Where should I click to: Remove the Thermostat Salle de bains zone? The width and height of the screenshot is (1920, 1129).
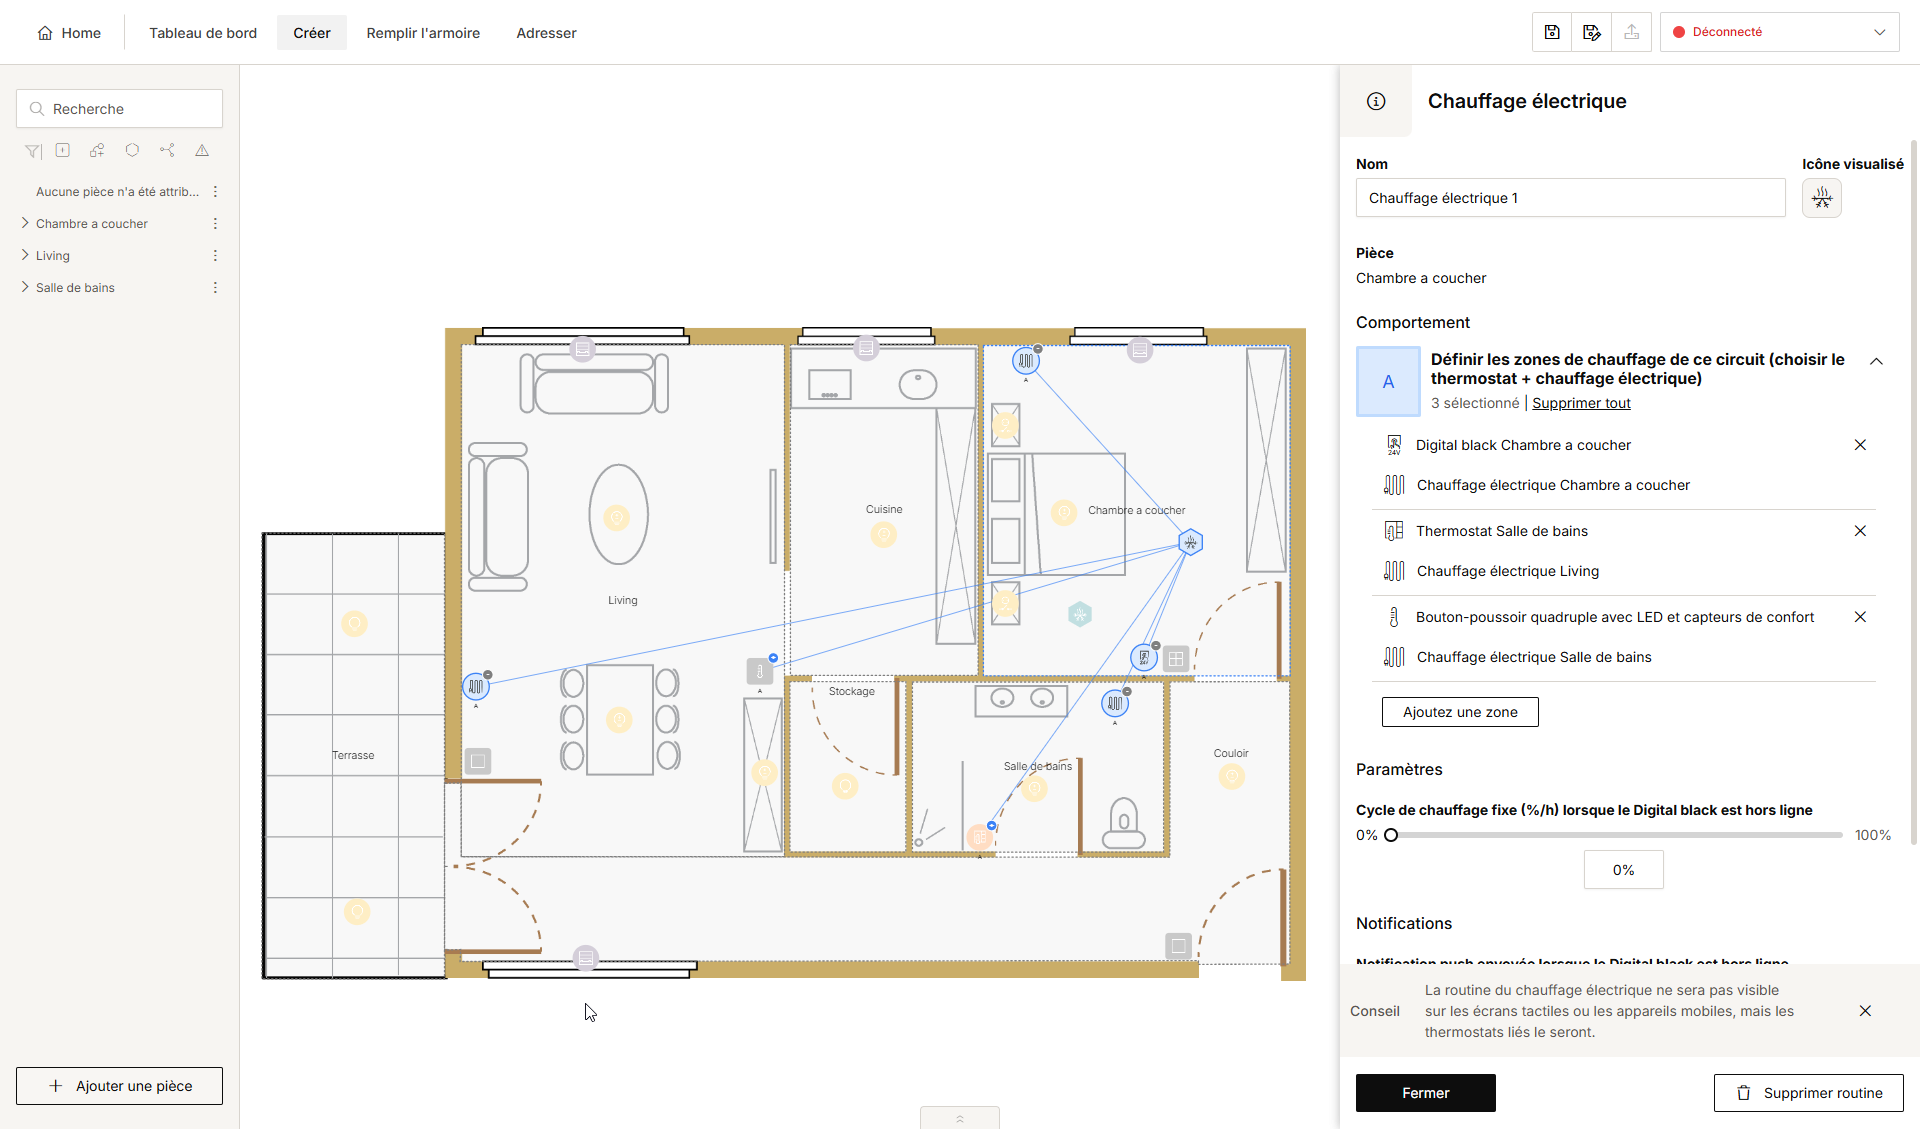click(1860, 531)
